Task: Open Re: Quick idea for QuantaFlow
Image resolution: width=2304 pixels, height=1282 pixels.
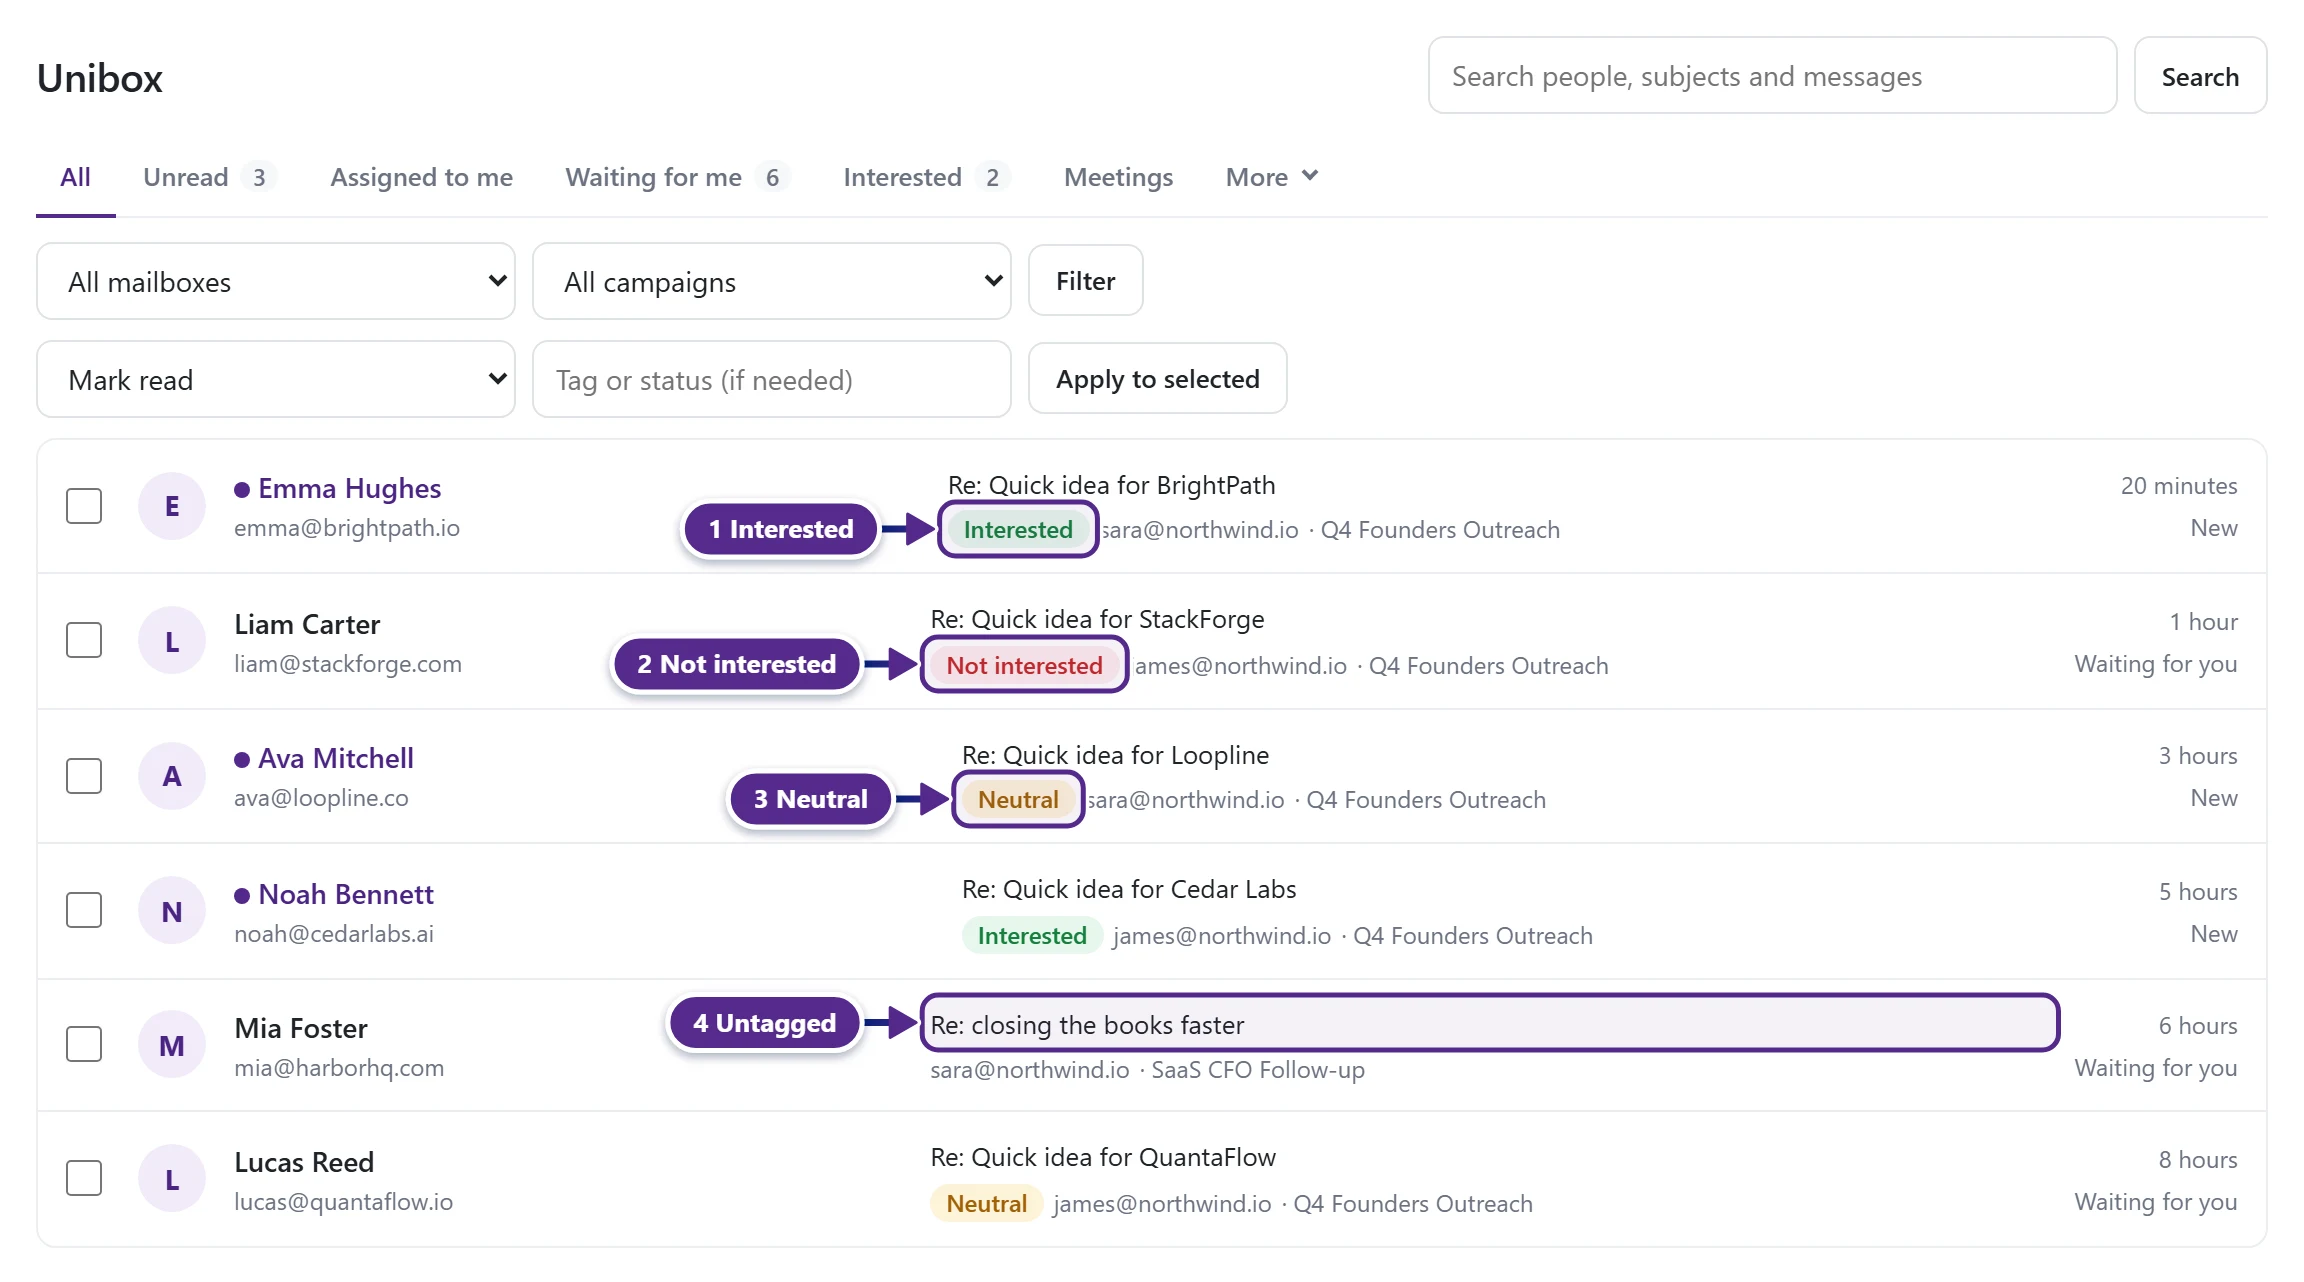Action: coord(1103,1157)
